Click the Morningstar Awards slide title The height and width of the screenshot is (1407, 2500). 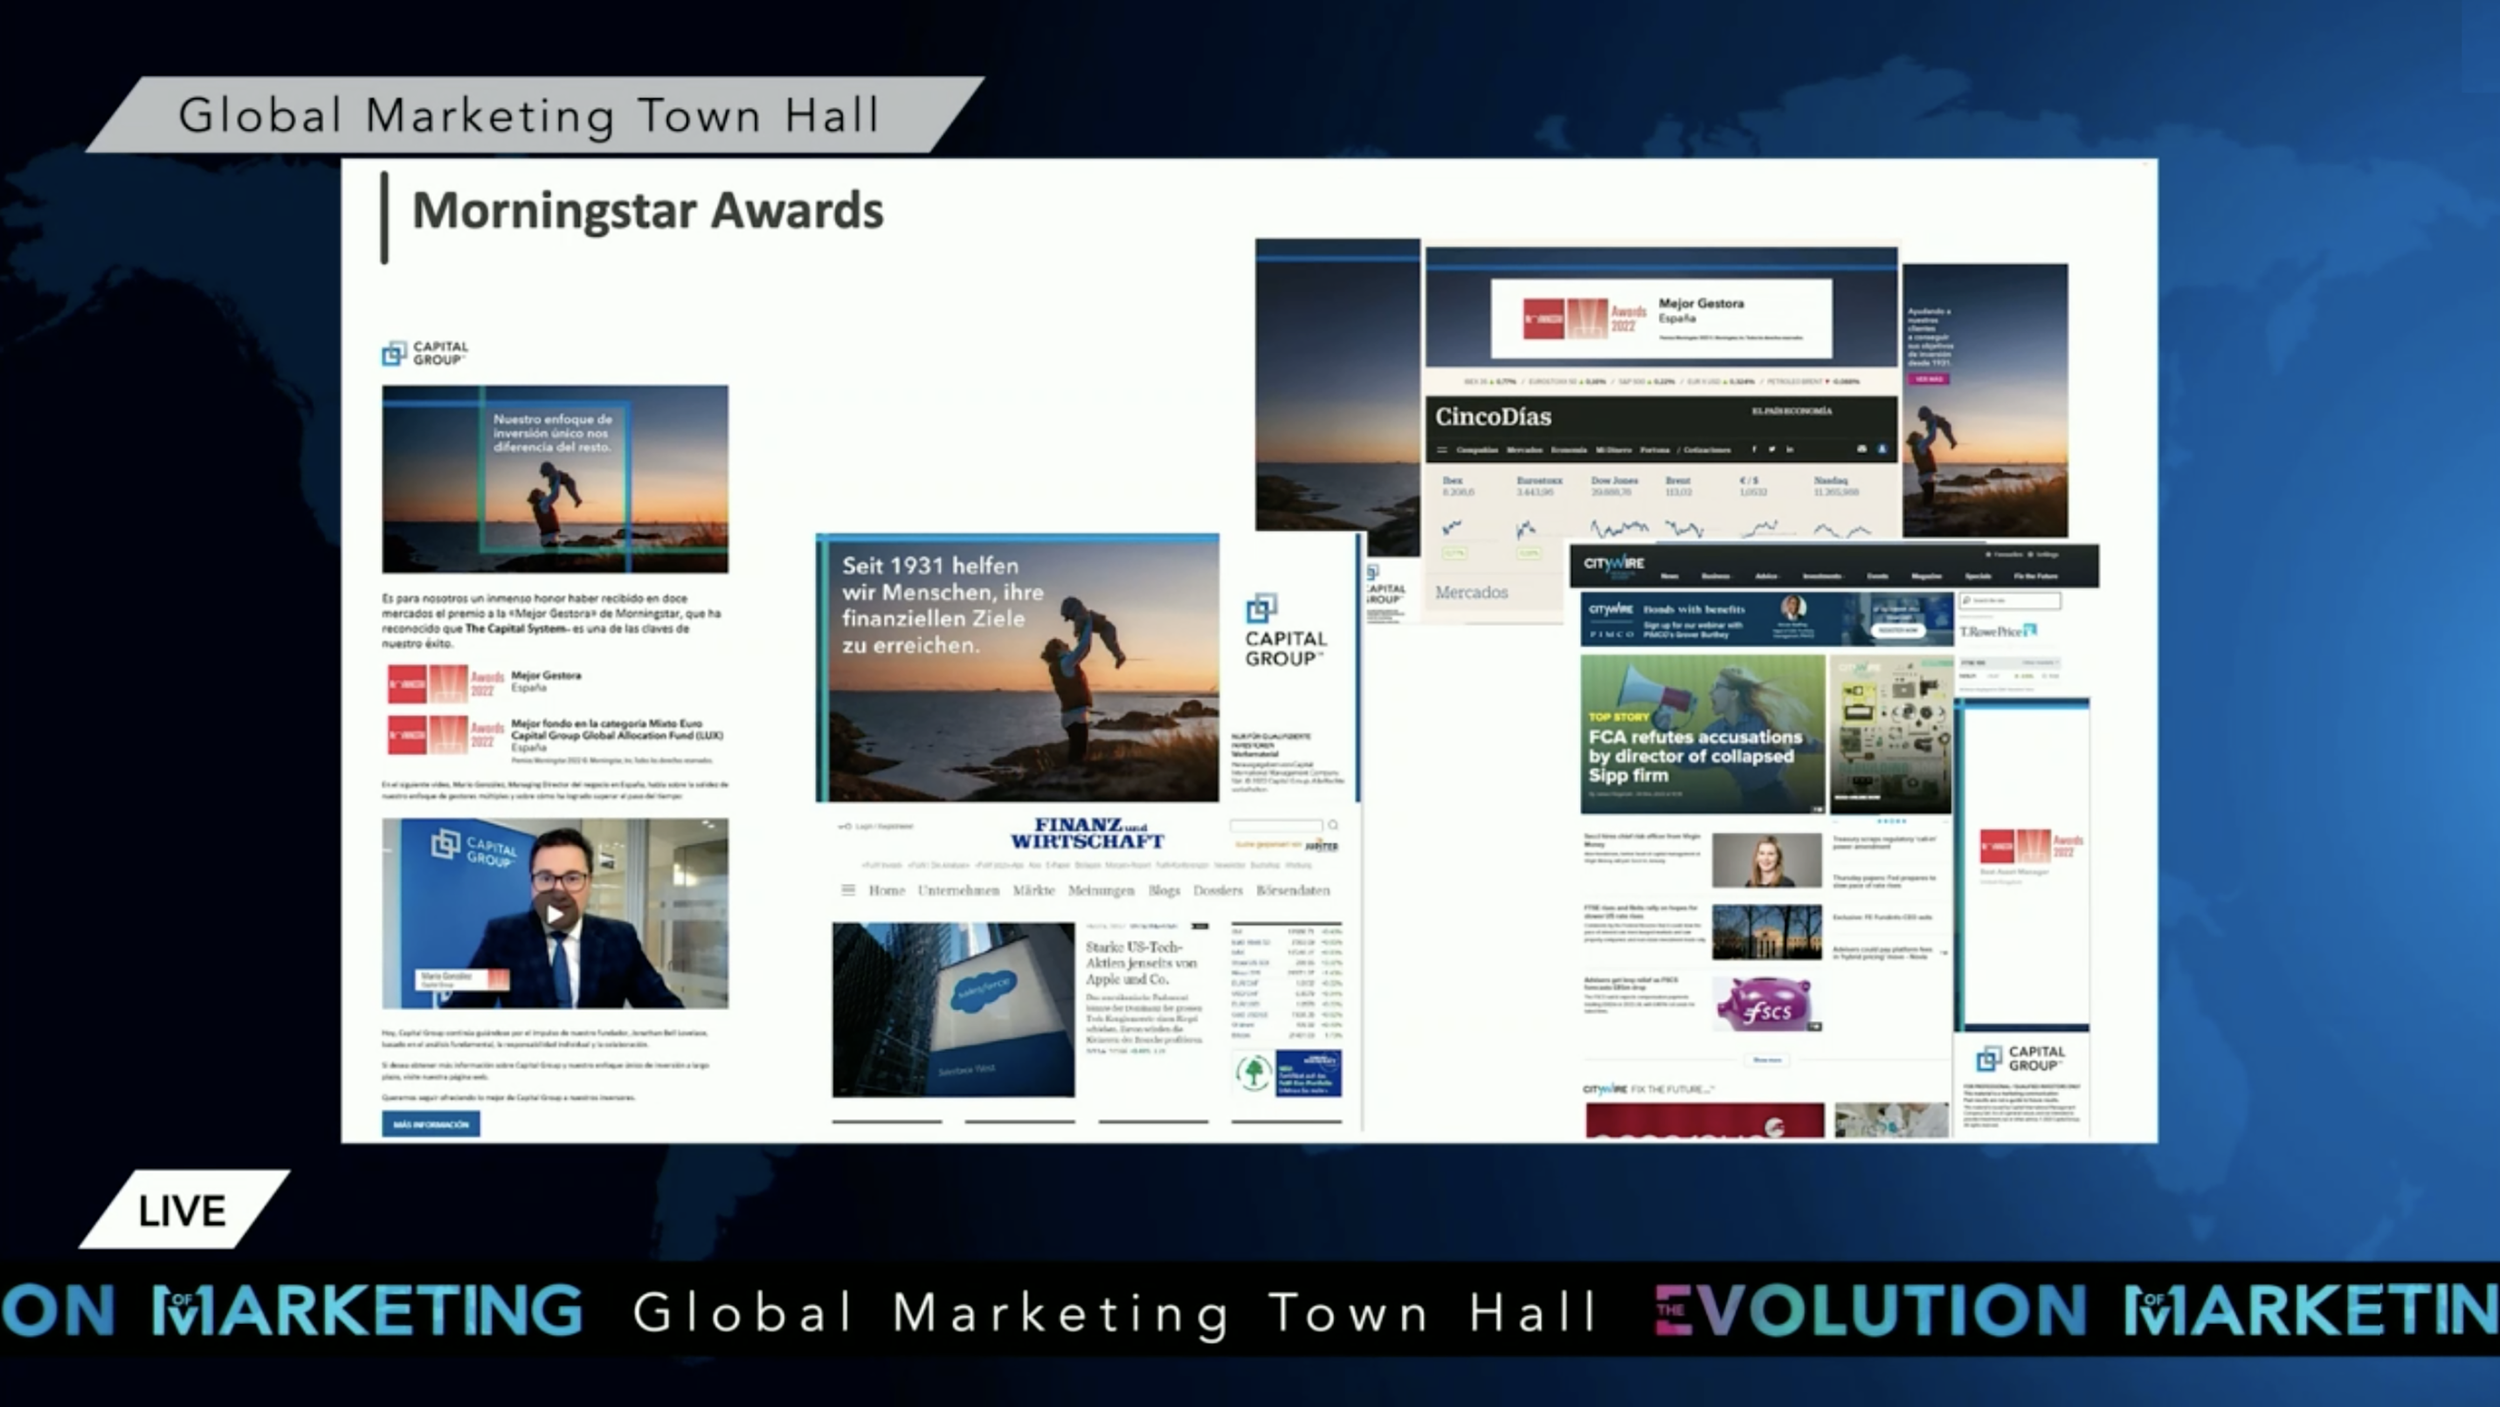point(648,210)
